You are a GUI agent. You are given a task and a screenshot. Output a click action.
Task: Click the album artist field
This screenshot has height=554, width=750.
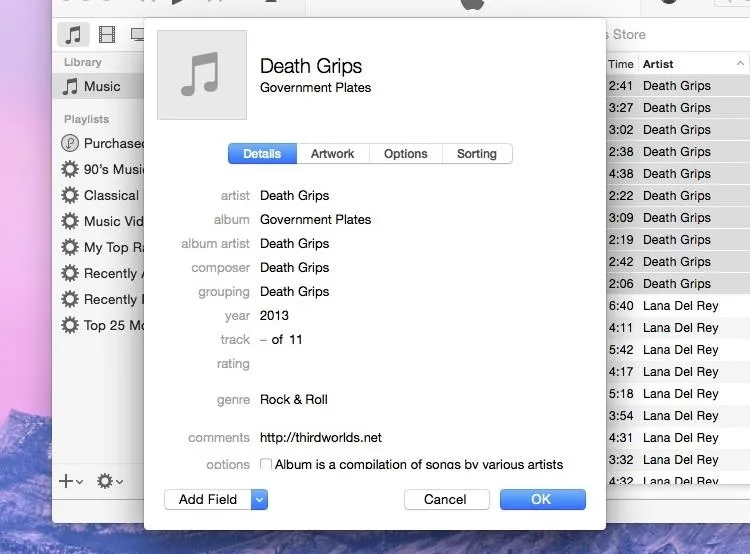click(x=294, y=244)
